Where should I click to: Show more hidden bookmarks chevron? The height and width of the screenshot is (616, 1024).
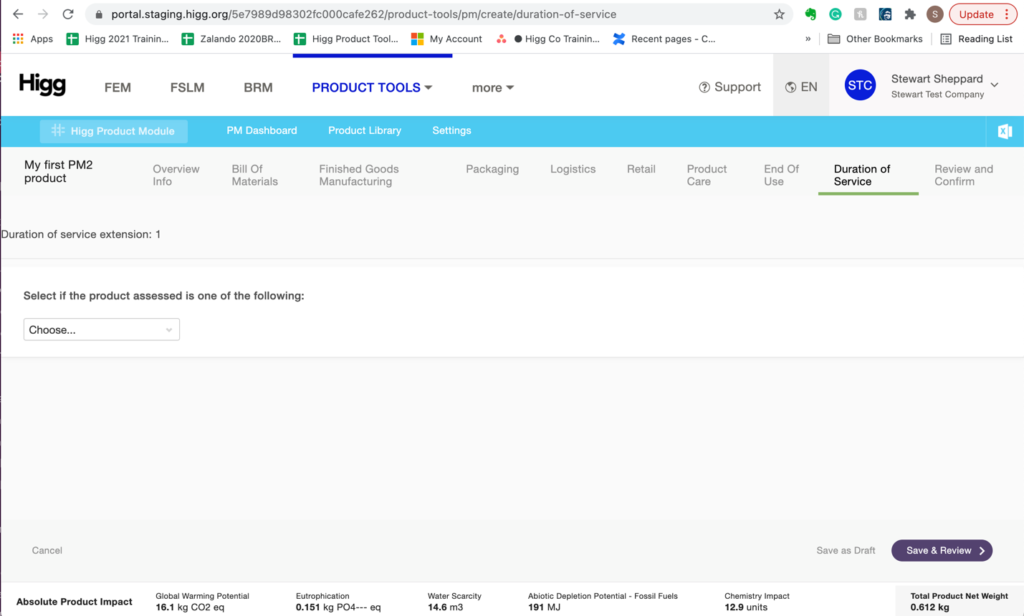click(808, 39)
